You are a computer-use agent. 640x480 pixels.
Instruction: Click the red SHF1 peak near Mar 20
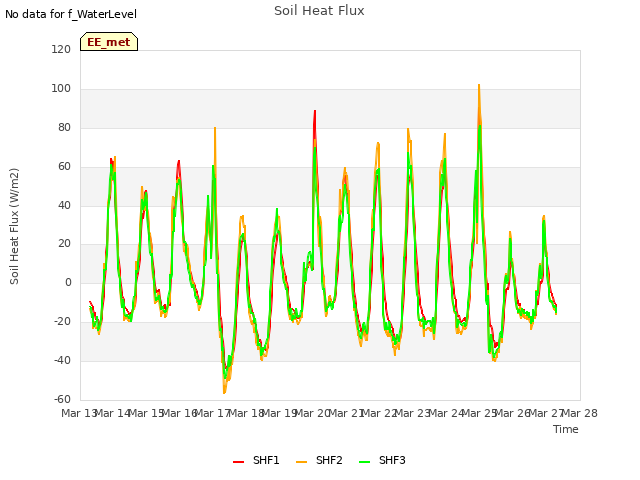(315, 111)
